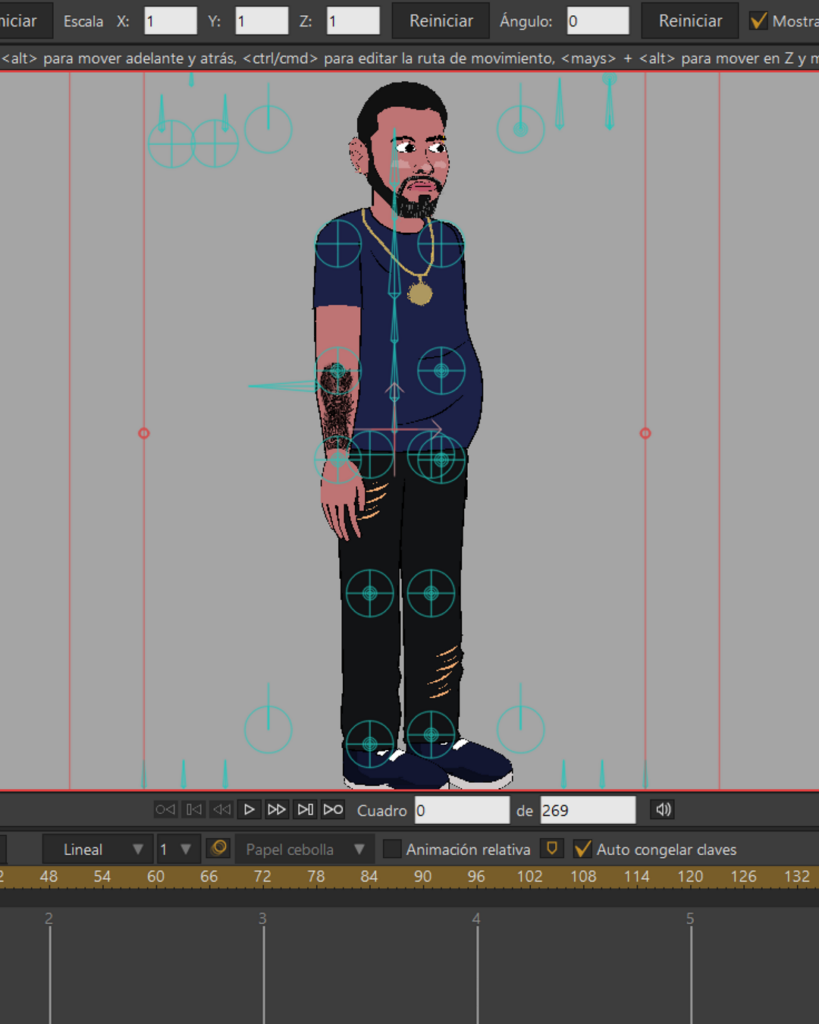
Task: Toggle the Mostrar checkbox in the top bar
Action: pyautogui.click(x=758, y=21)
